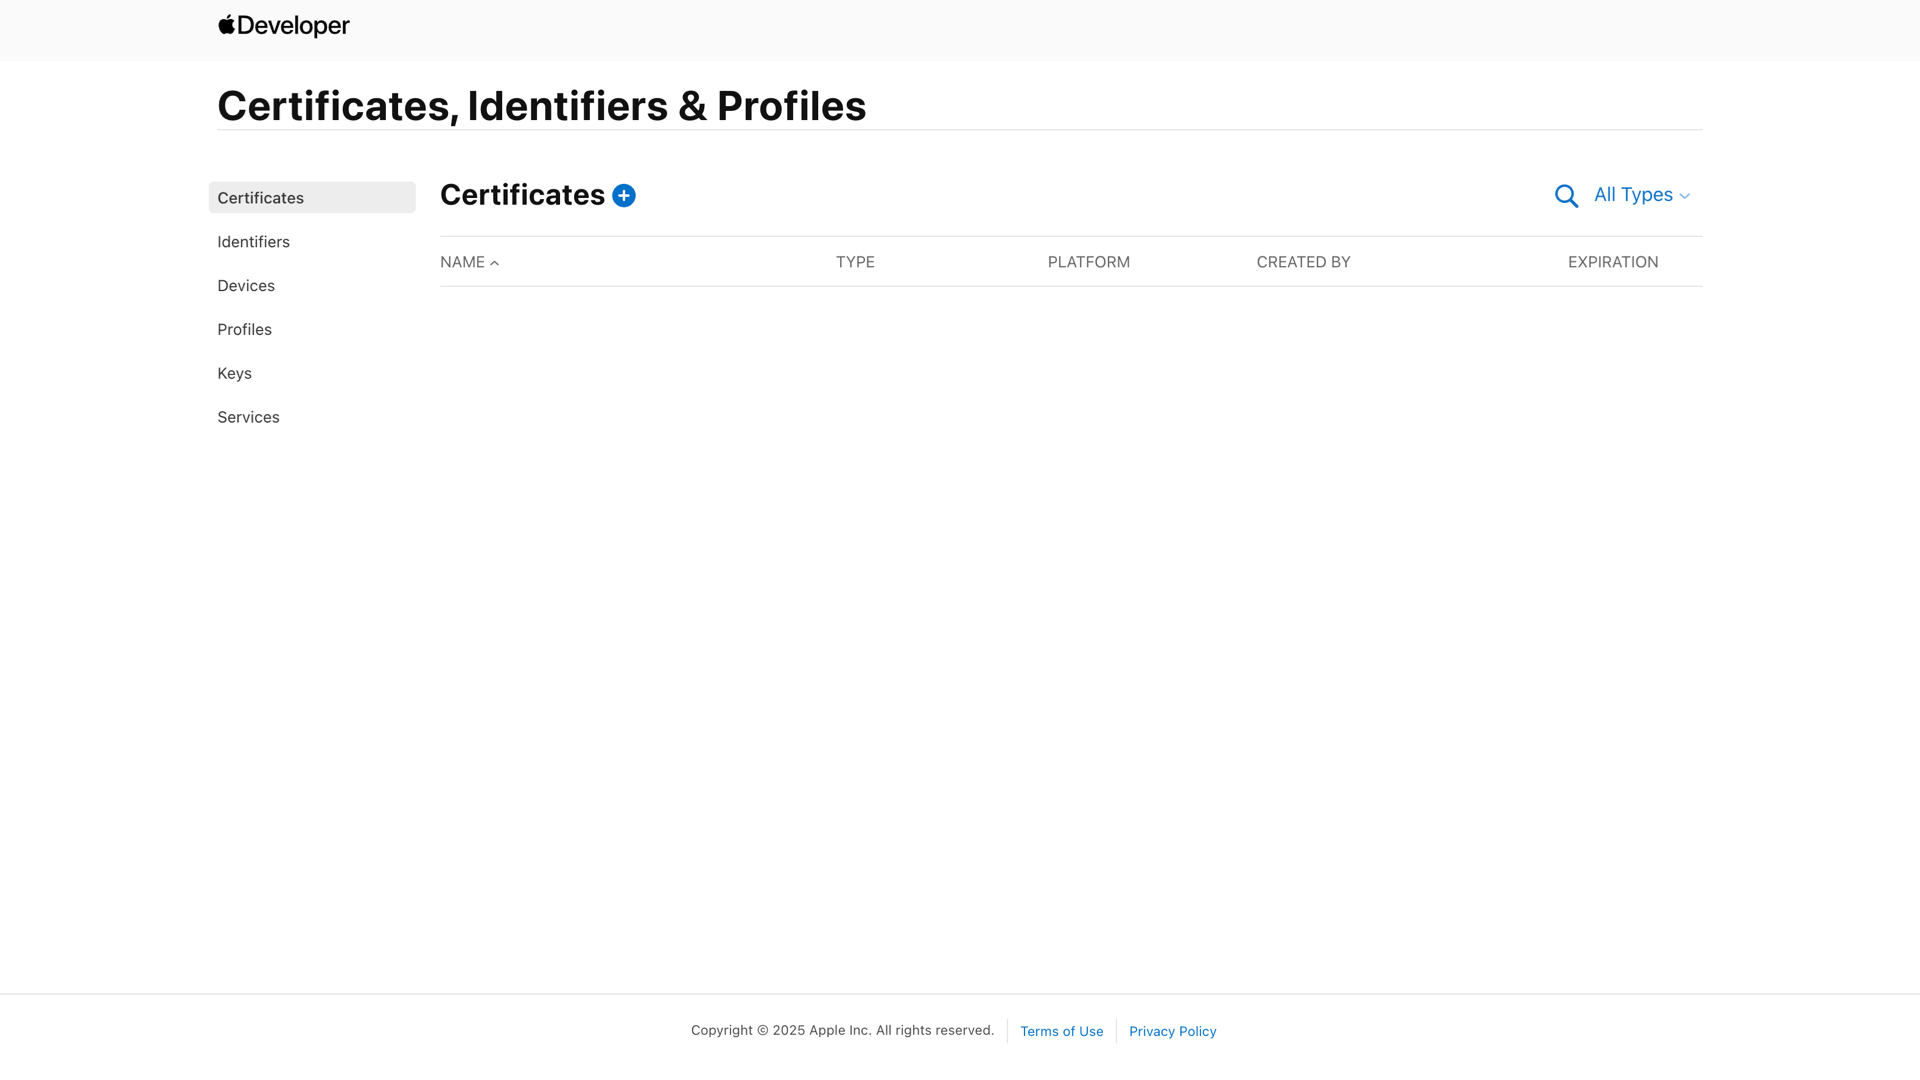Click the Apple Developer logo

[x=283, y=25]
